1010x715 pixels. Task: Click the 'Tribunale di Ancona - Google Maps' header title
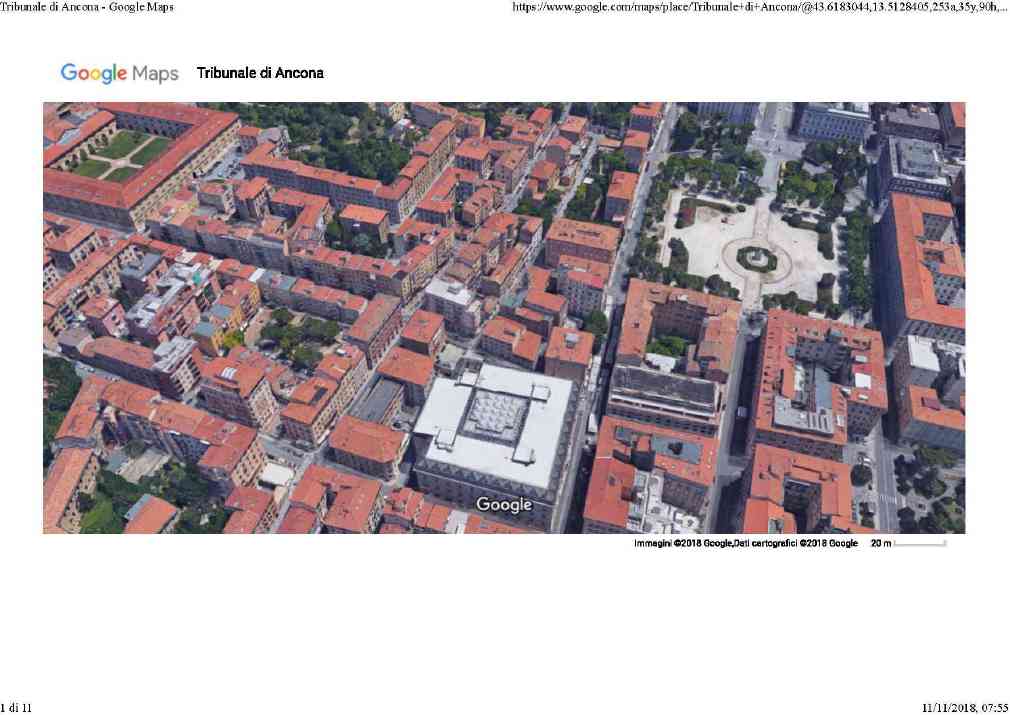[x=87, y=7]
